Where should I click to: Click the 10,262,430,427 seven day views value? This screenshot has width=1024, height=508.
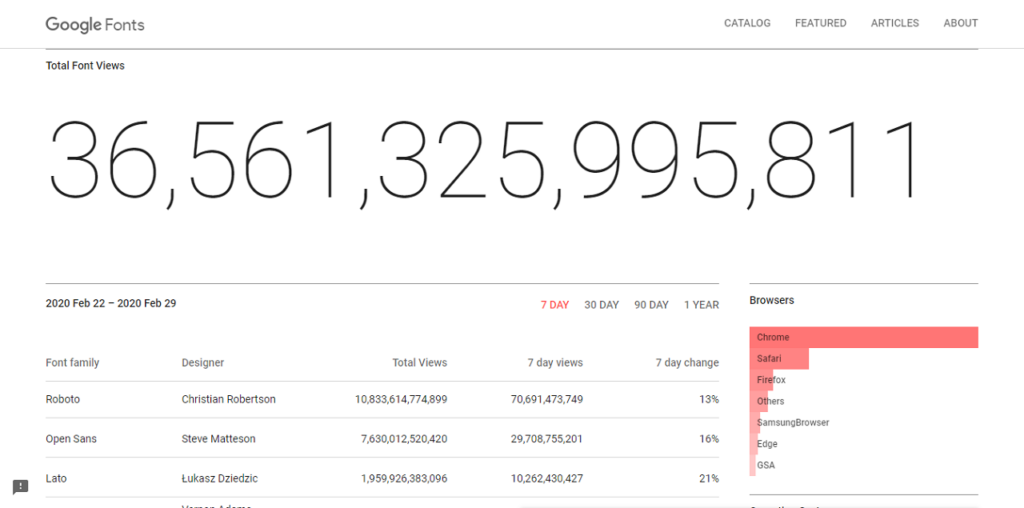point(547,479)
